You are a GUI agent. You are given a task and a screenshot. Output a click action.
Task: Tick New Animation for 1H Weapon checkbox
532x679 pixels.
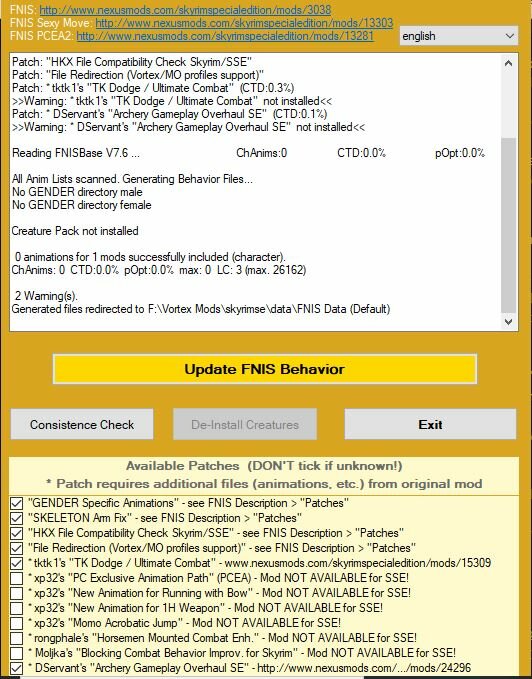point(16,608)
